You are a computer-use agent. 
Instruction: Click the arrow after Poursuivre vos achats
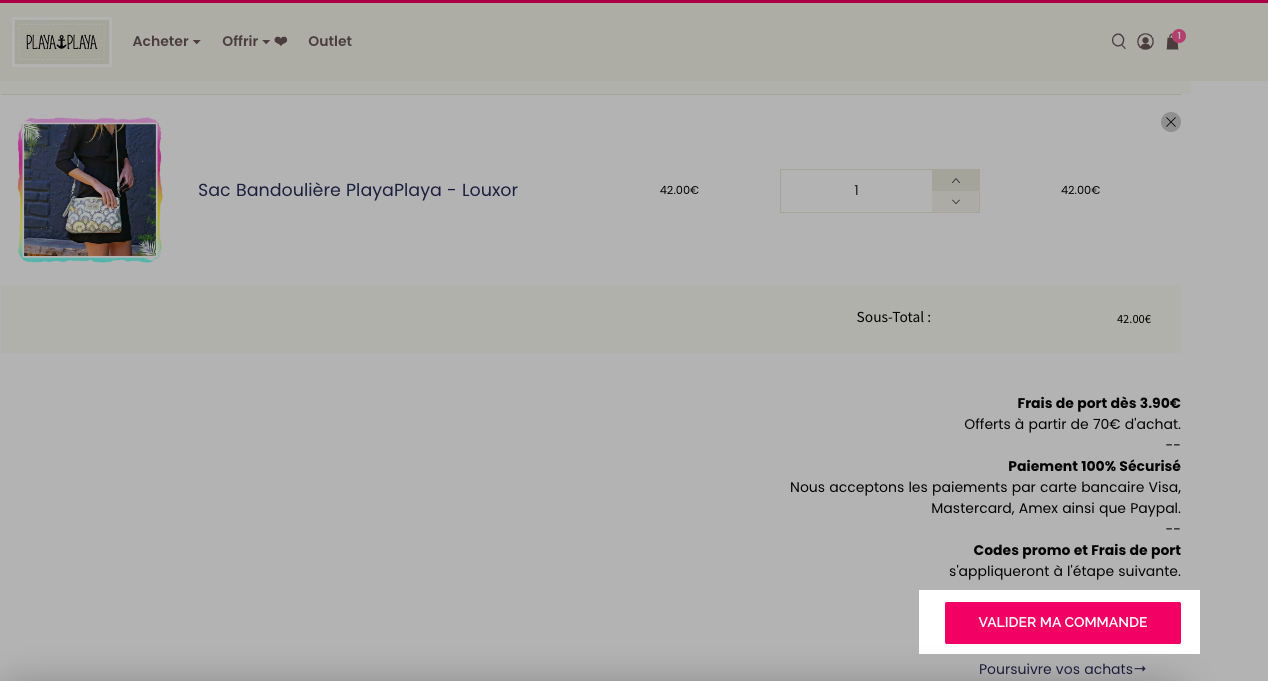[x=1140, y=669]
